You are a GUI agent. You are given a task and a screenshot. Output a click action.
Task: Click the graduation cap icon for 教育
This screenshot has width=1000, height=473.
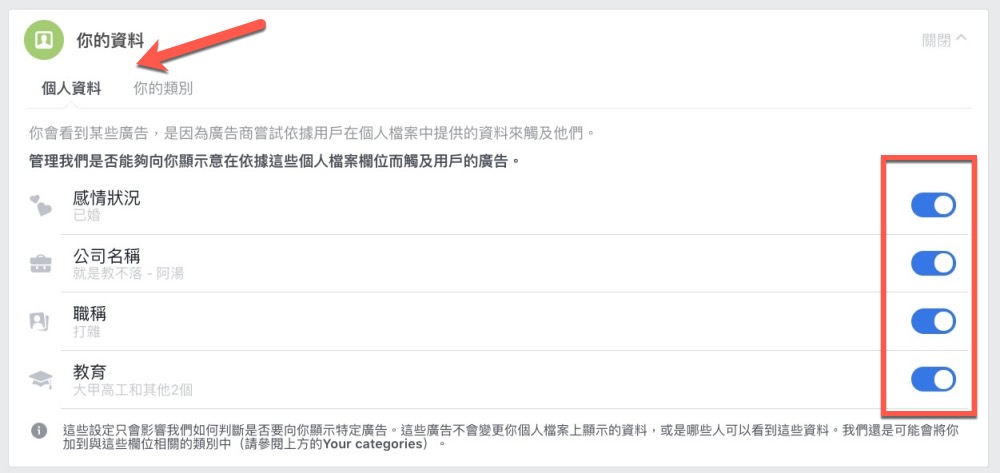pos(41,379)
